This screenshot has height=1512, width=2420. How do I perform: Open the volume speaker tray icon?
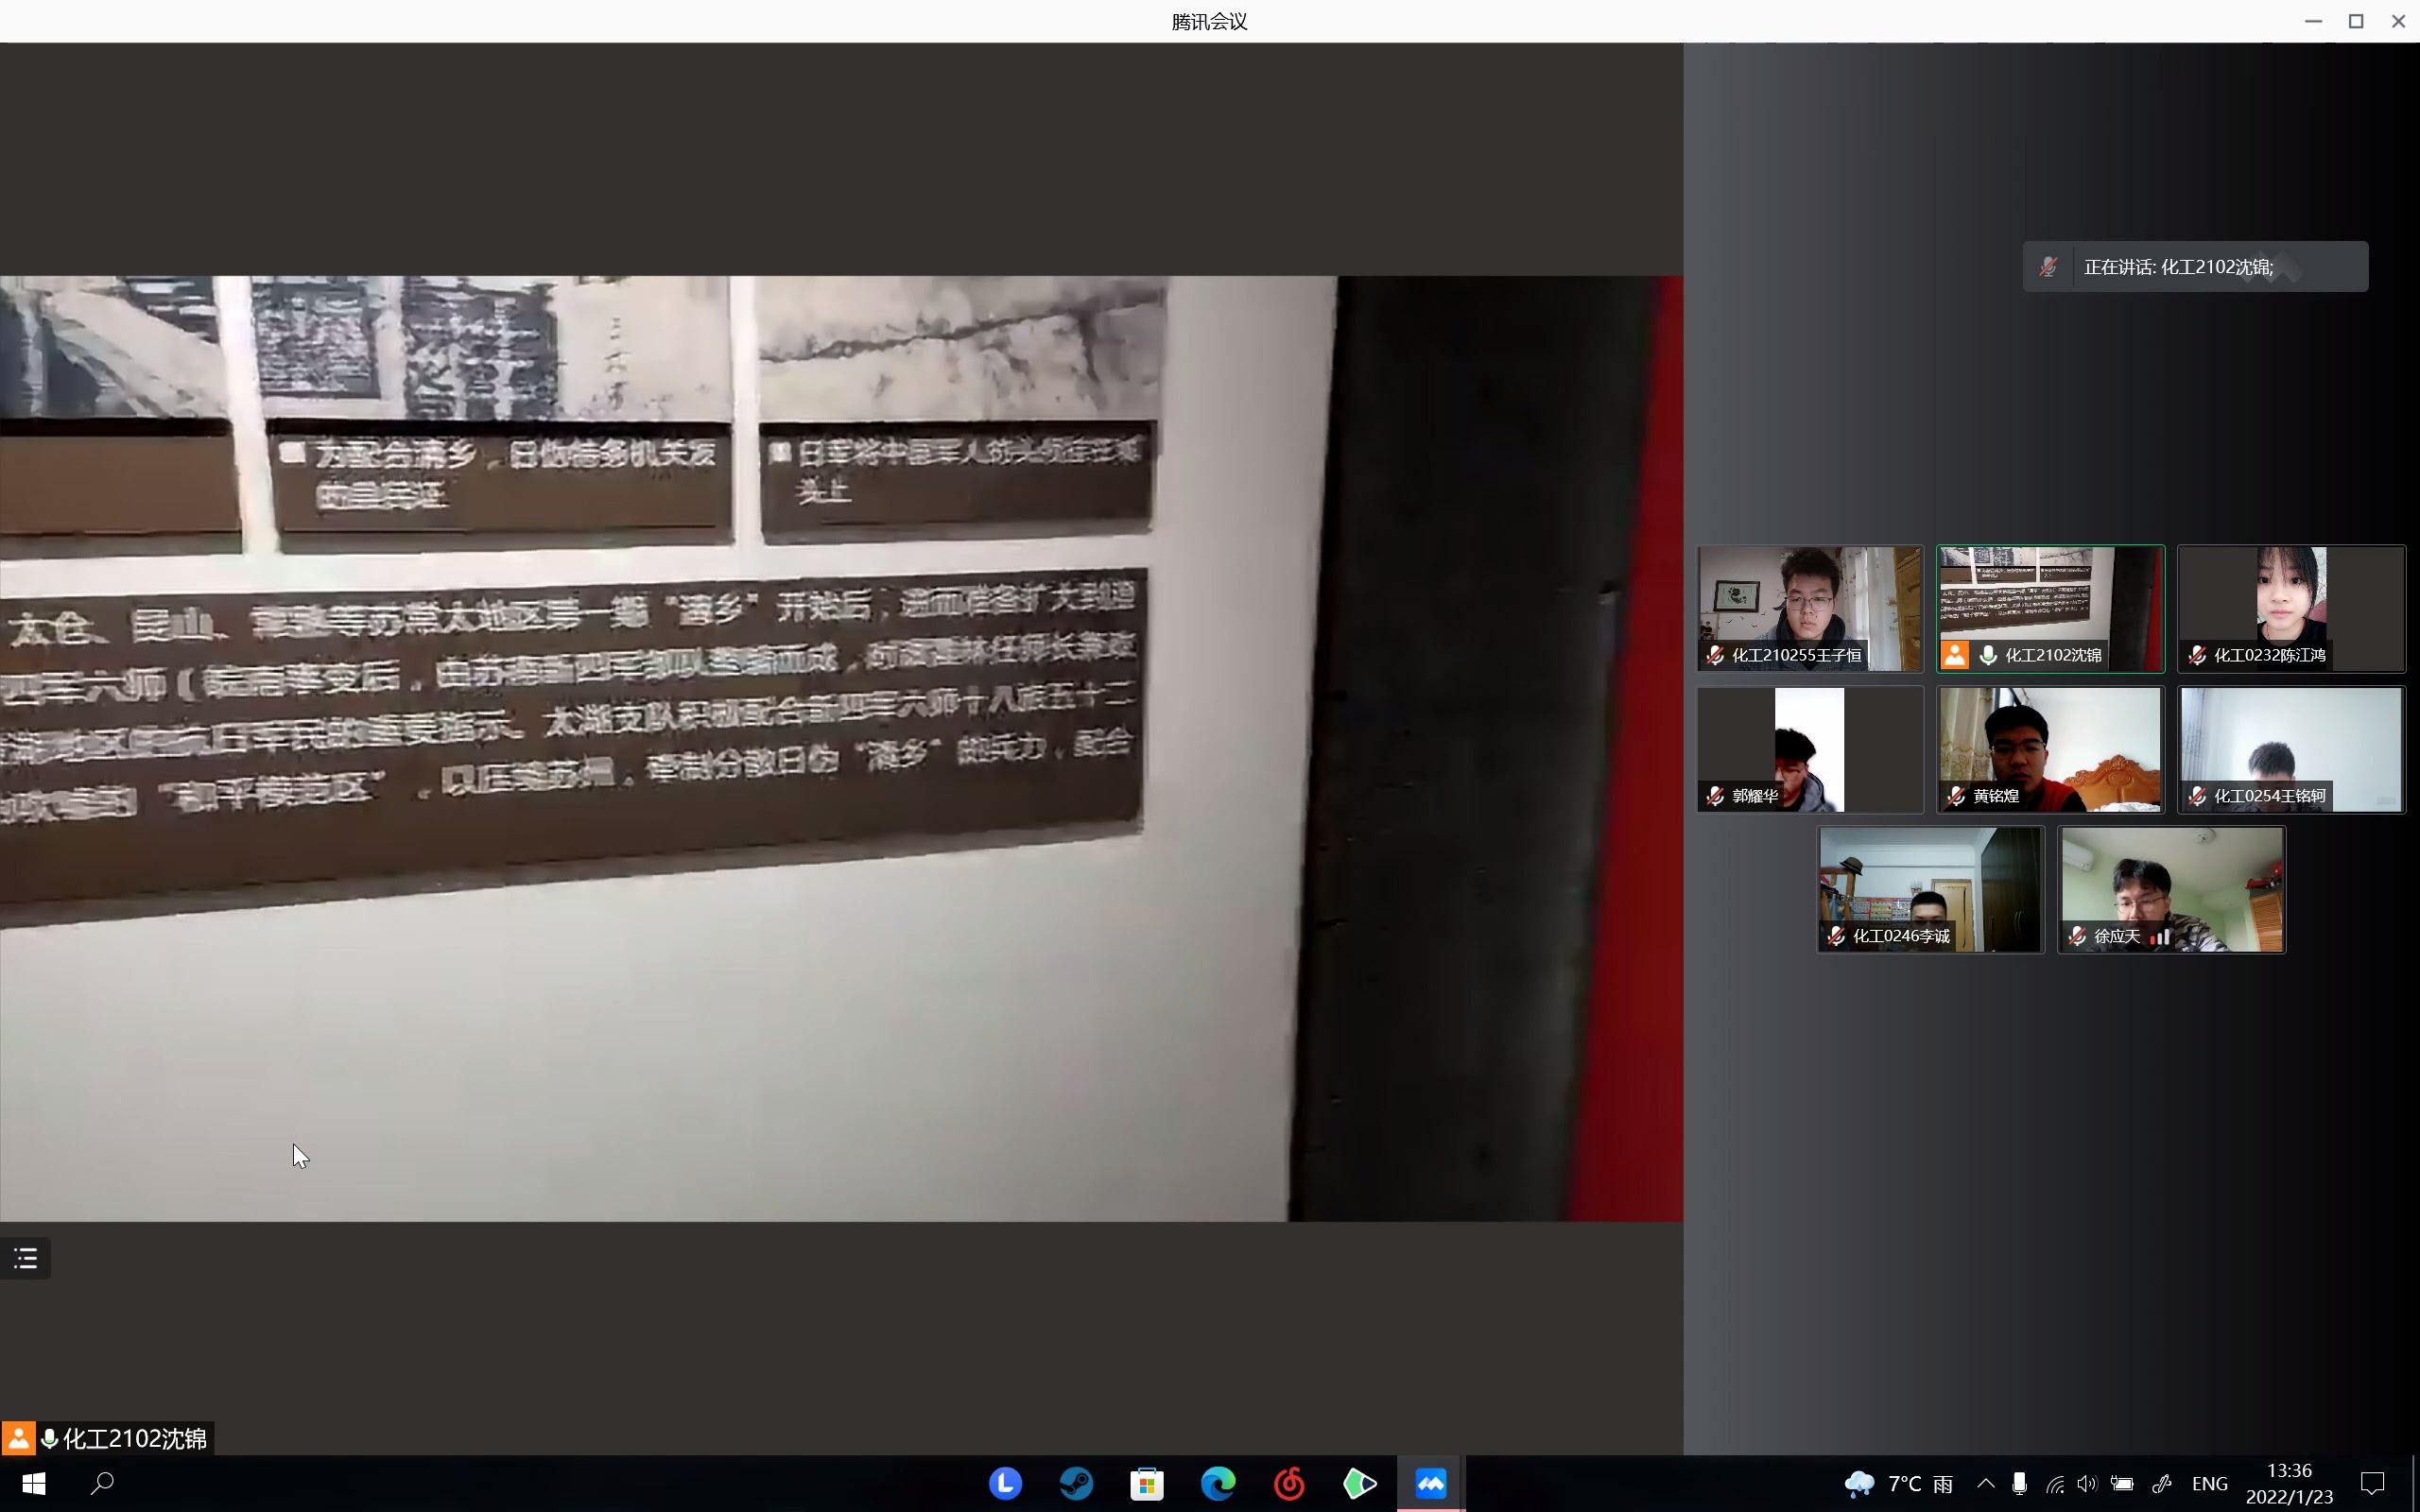coord(2087,1484)
